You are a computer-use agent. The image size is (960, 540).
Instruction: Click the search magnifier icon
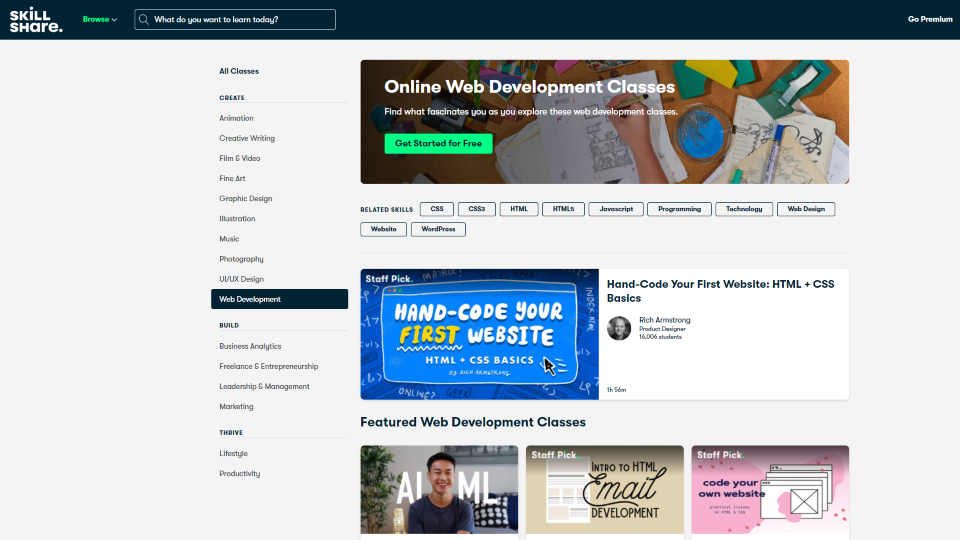tap(144, 20)
